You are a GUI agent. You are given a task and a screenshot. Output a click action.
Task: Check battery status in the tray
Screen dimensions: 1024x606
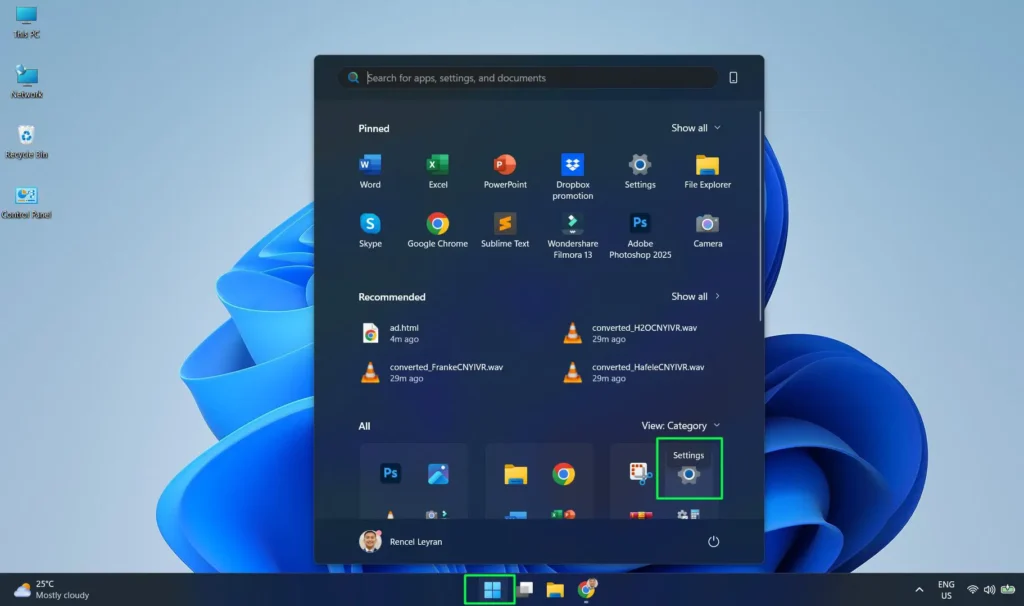tap(1006, 589)
